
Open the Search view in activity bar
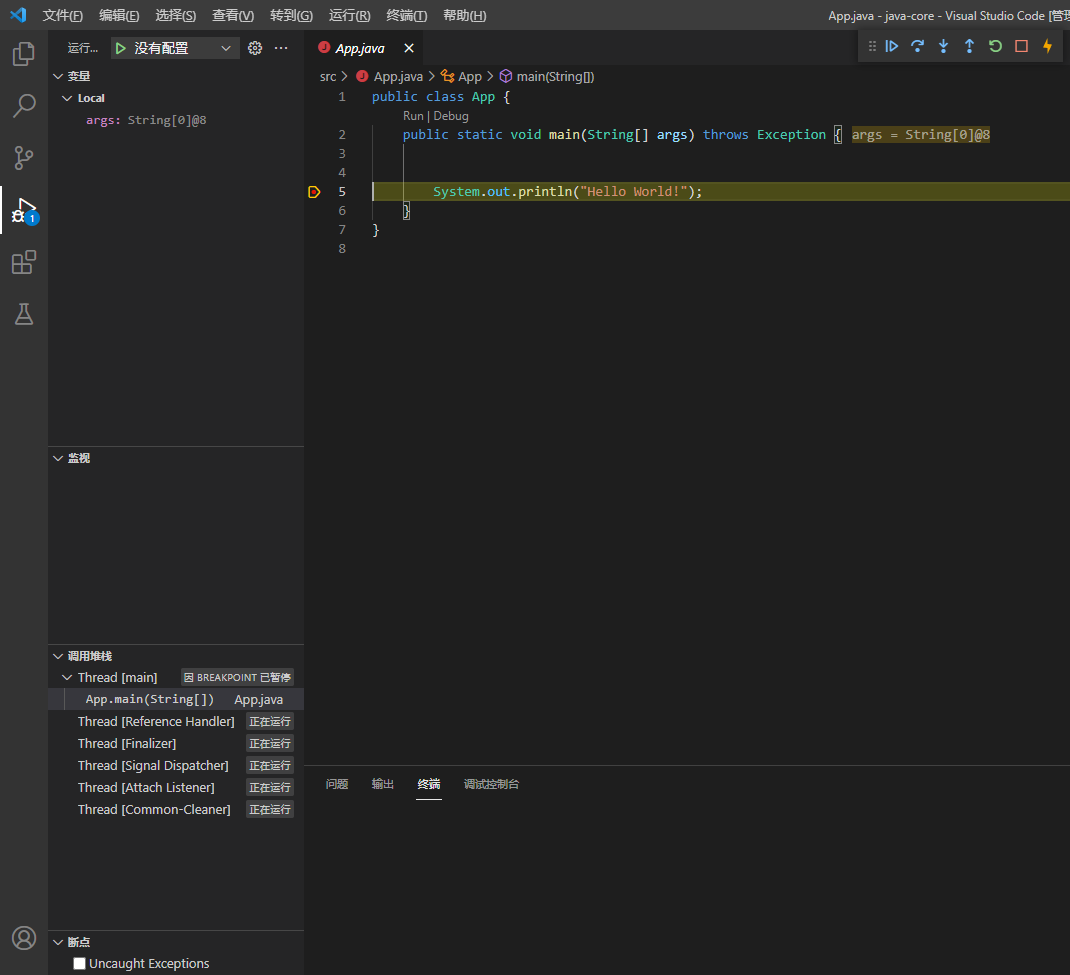(24, 106)
